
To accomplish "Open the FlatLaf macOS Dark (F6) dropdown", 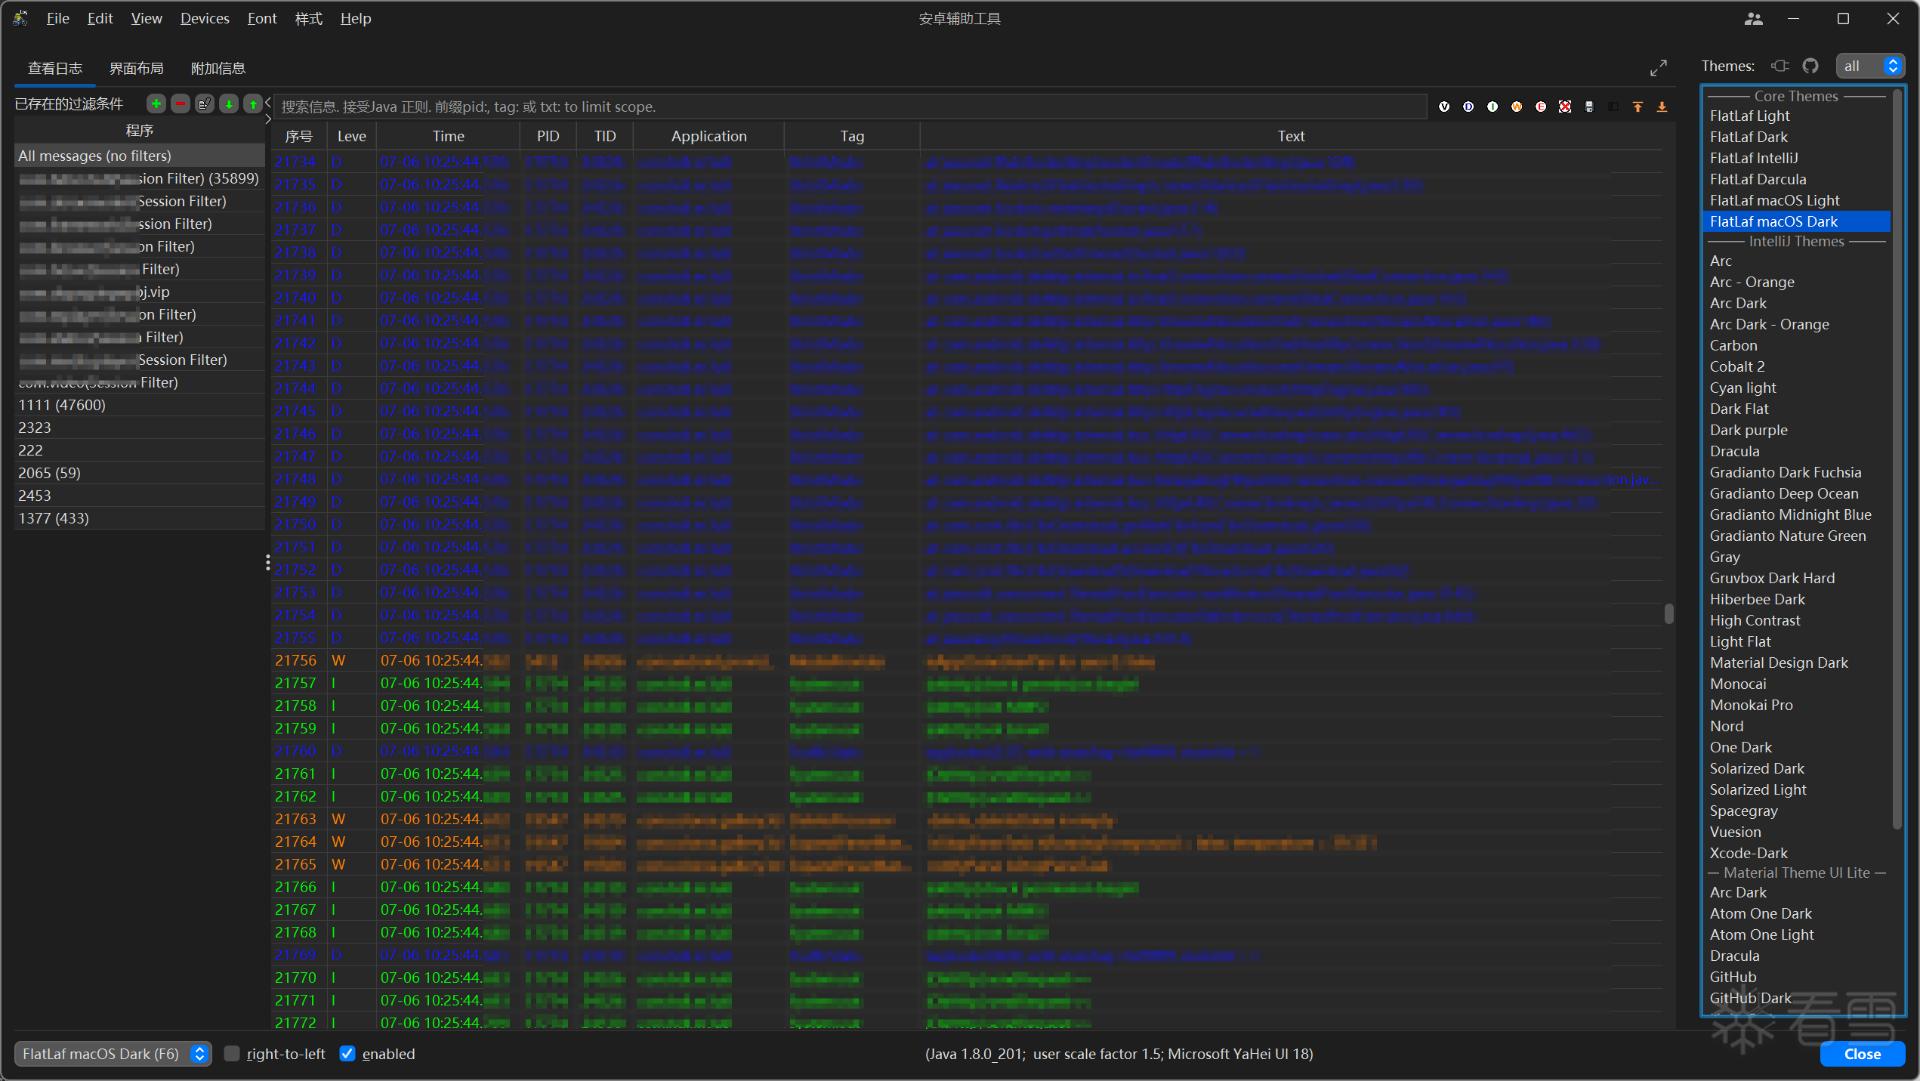I will tap(112, 1054).
